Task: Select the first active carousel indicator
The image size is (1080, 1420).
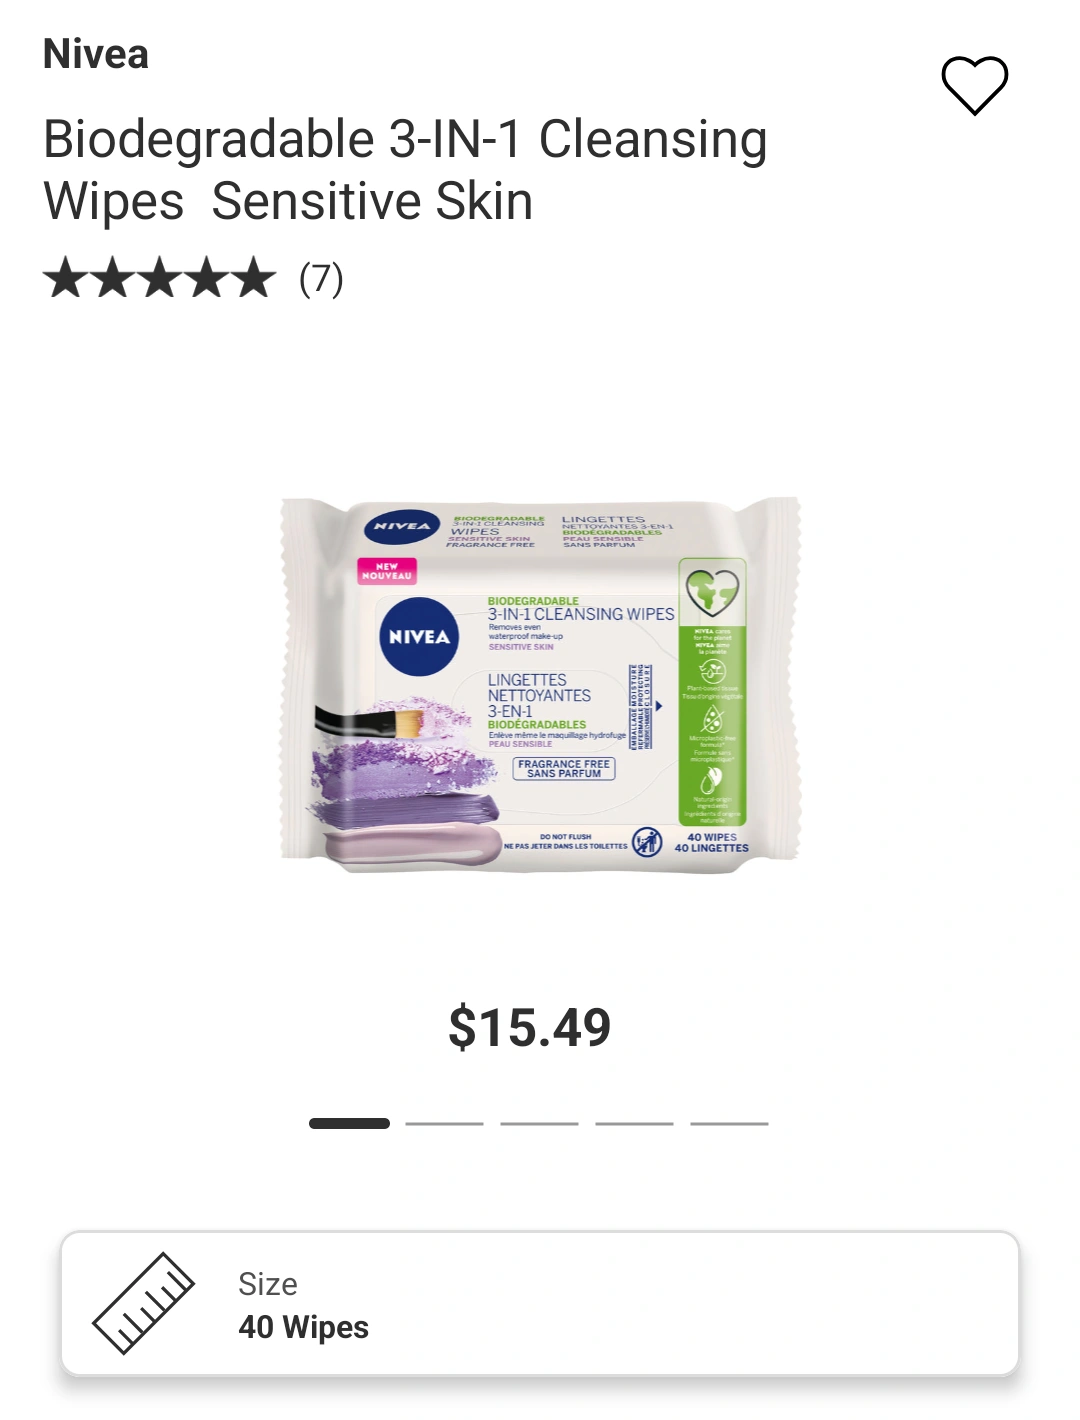Action: point(349,1123)
